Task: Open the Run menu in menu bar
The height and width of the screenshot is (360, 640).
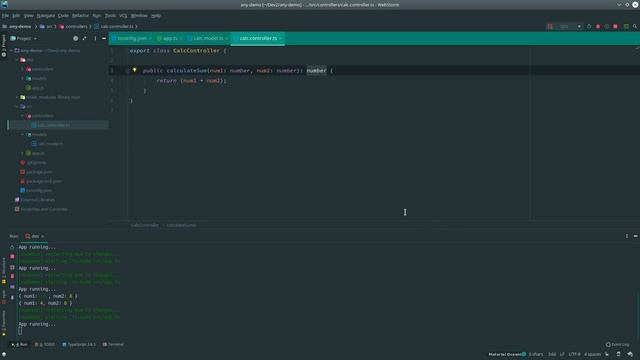Action: (x=96, y=16)
